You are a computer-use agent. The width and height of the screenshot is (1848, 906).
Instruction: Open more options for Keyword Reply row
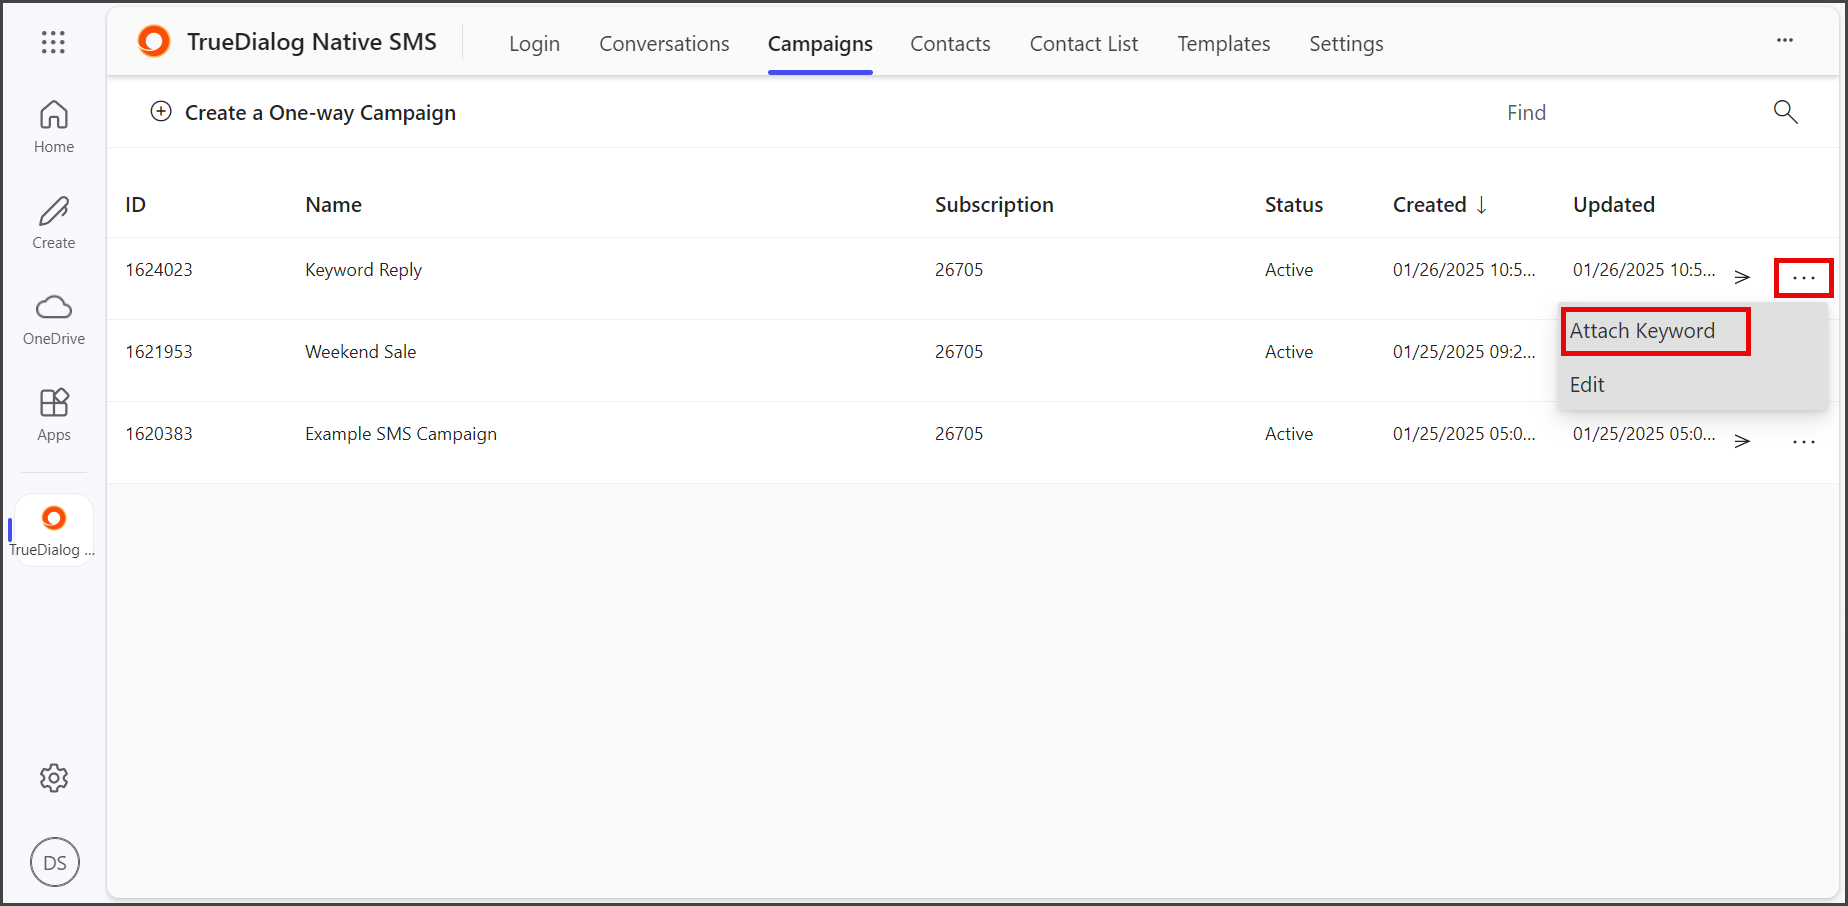point(1804,278)
